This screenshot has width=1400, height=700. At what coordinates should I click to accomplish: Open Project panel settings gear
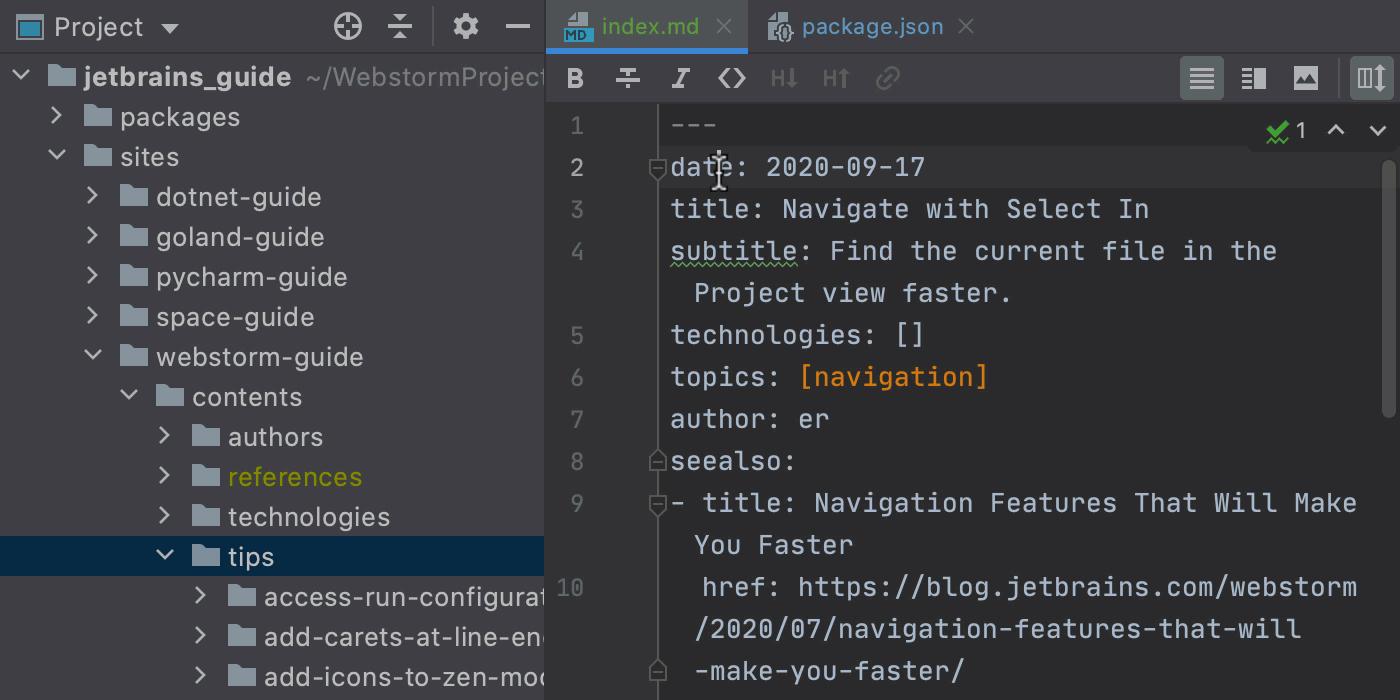pyautogui.click(x=465, y=27)
